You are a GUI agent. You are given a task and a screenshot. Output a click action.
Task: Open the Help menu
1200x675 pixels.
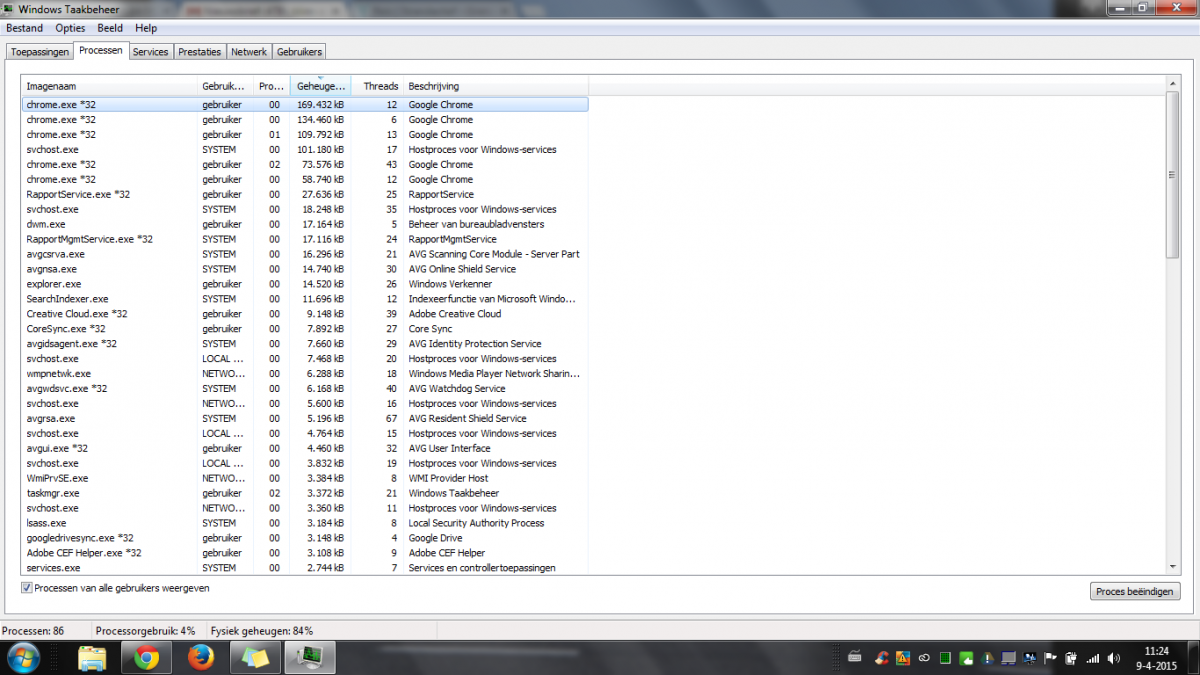pos(146,28)
